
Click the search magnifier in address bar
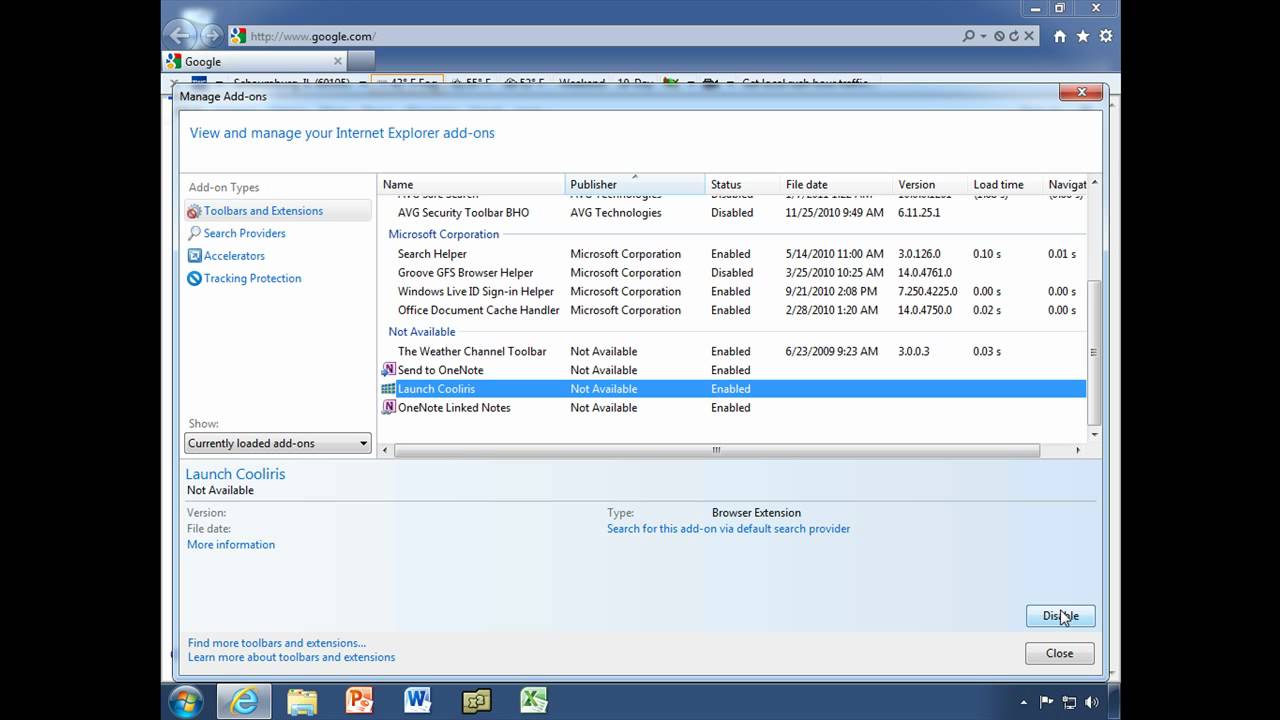968,36
